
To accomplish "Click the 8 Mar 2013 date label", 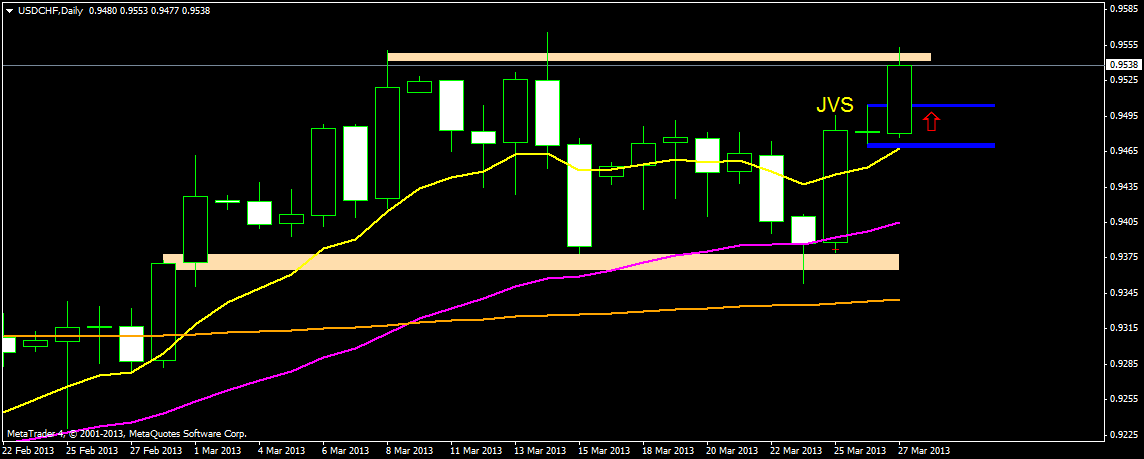I will (x=411, y=451).
